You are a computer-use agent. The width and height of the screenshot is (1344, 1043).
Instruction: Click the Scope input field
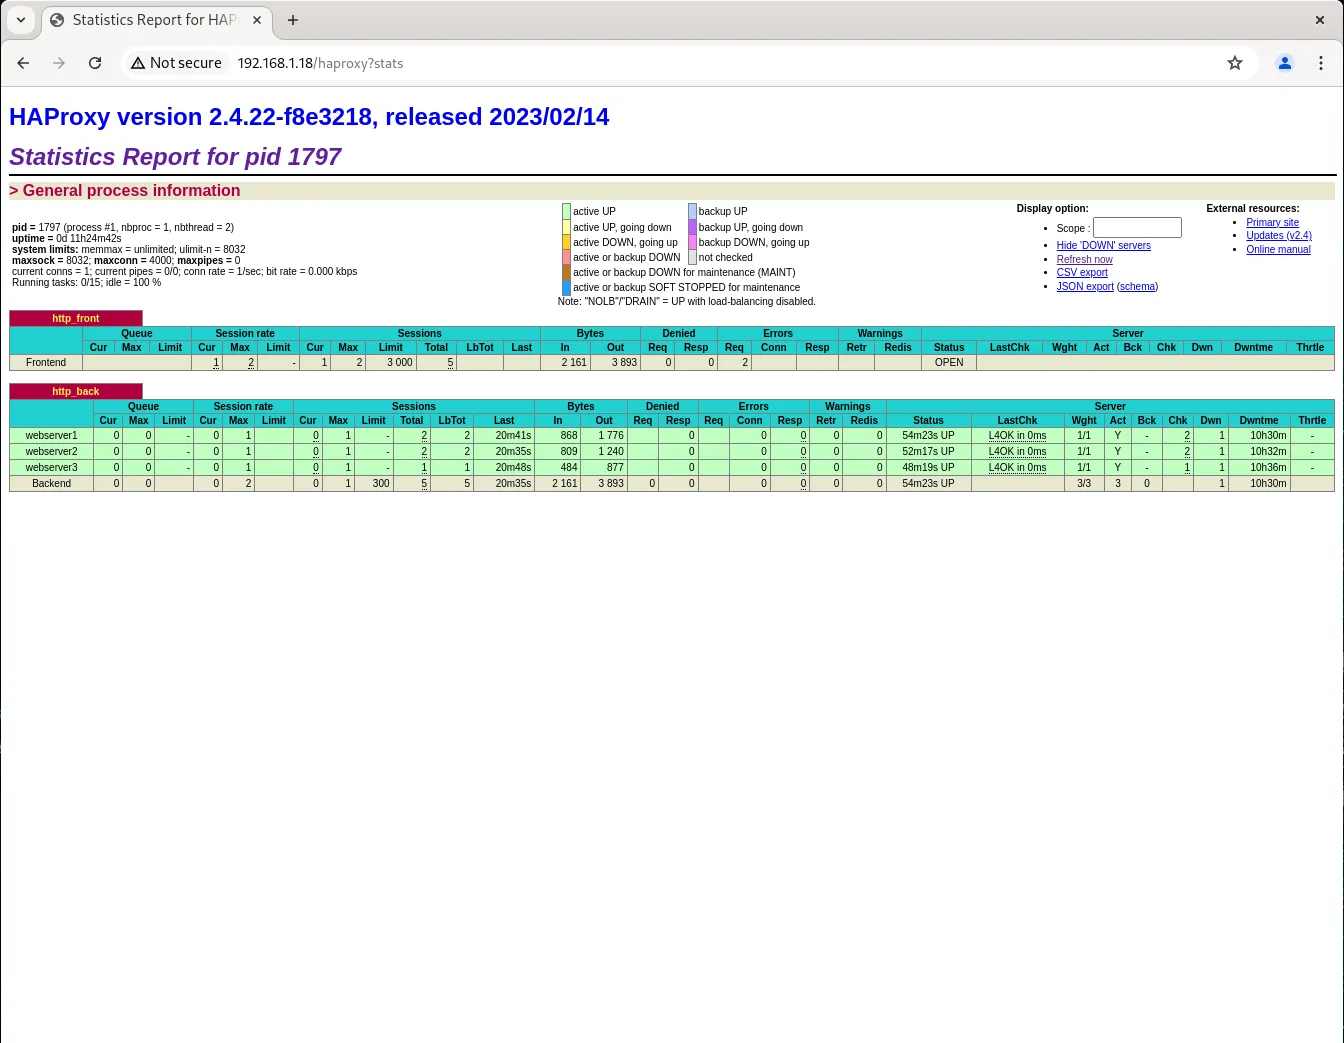tap(1137, 228)
